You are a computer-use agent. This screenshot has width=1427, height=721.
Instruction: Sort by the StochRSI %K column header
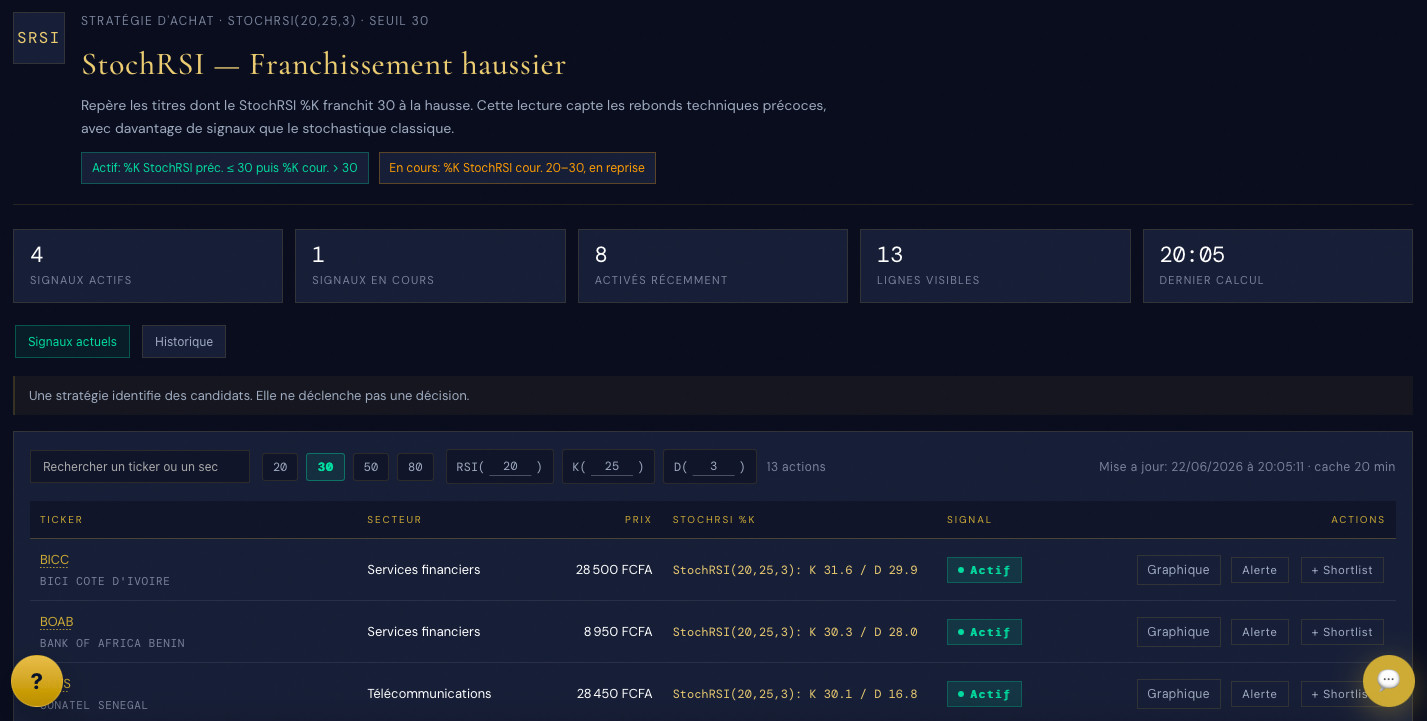714,520
